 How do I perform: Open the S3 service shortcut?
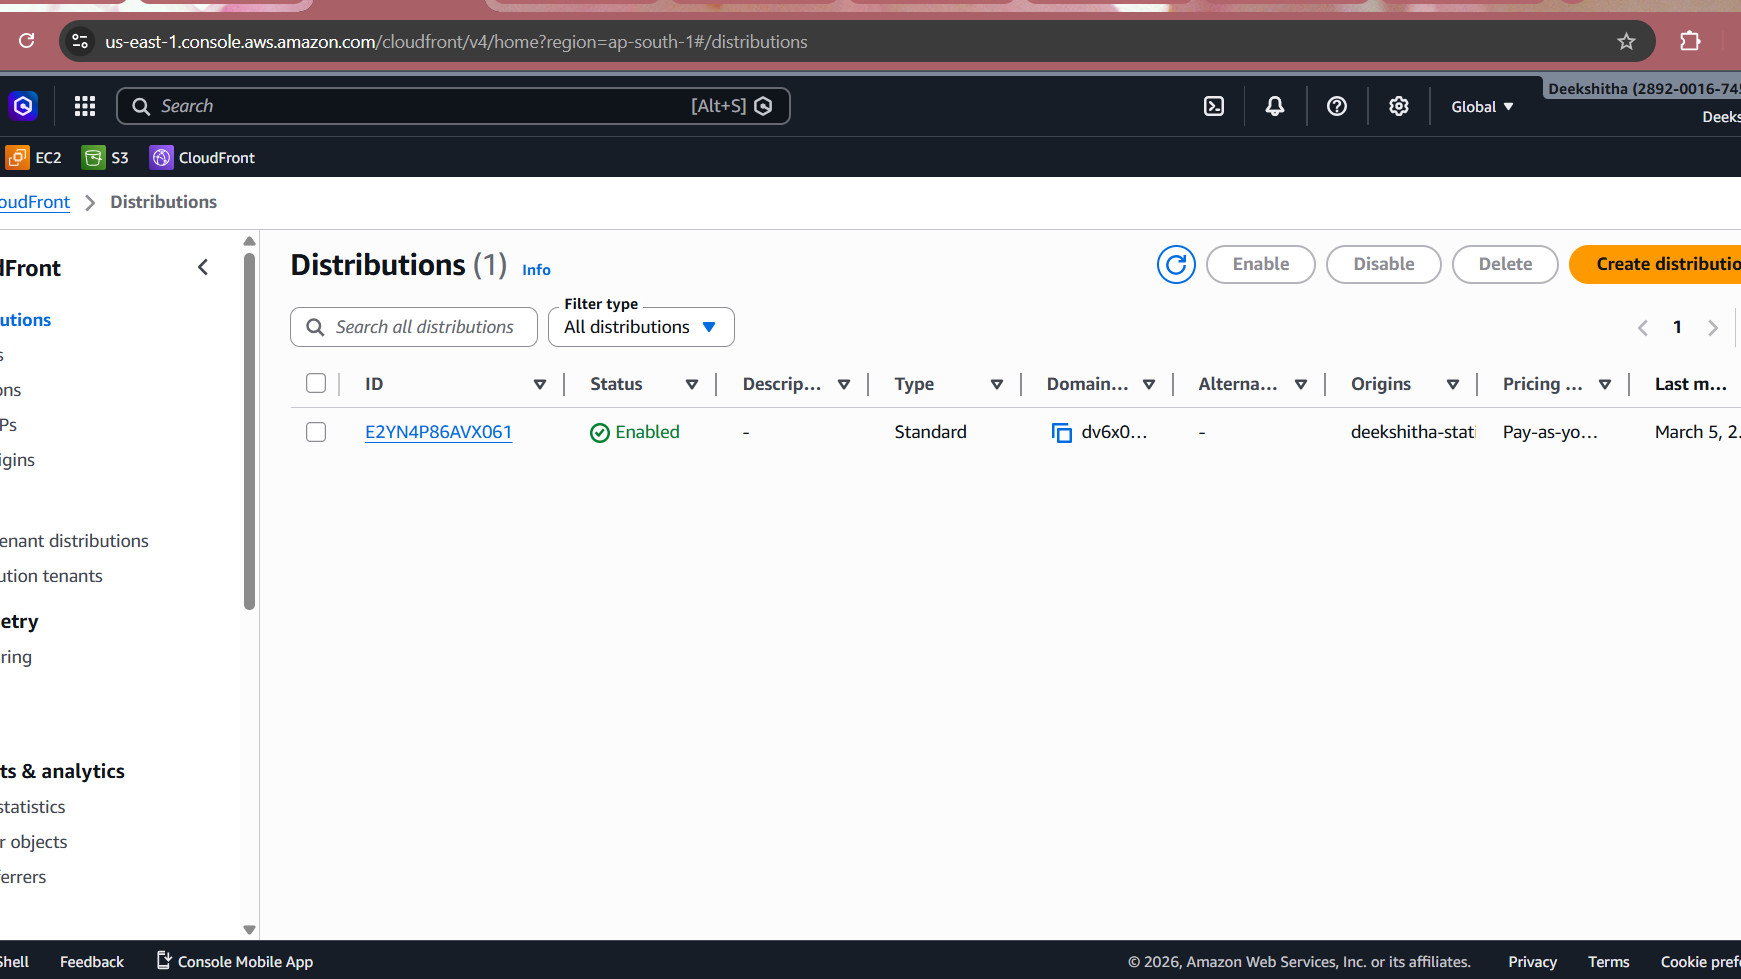(106, 158)
